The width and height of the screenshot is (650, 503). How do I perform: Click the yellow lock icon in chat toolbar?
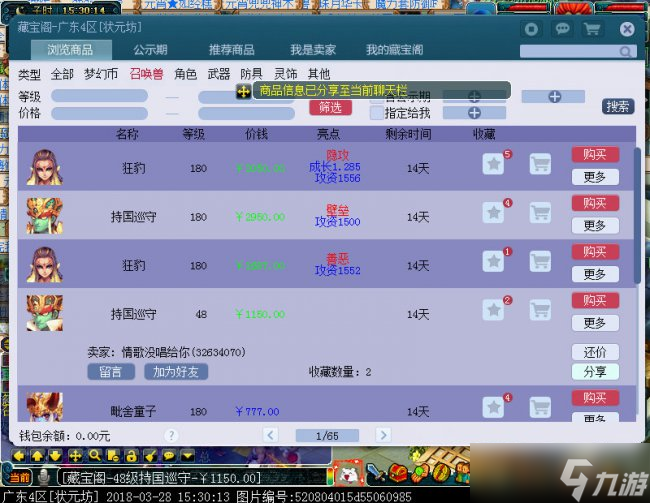[131, 456]
